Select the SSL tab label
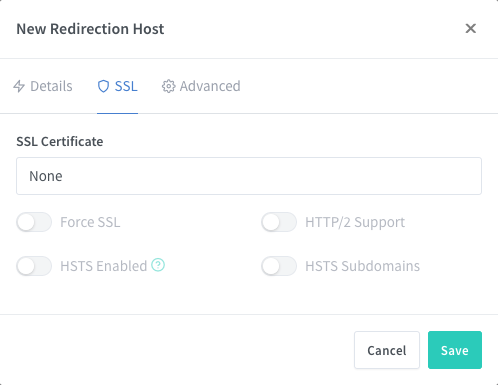 tap(126, 86)
